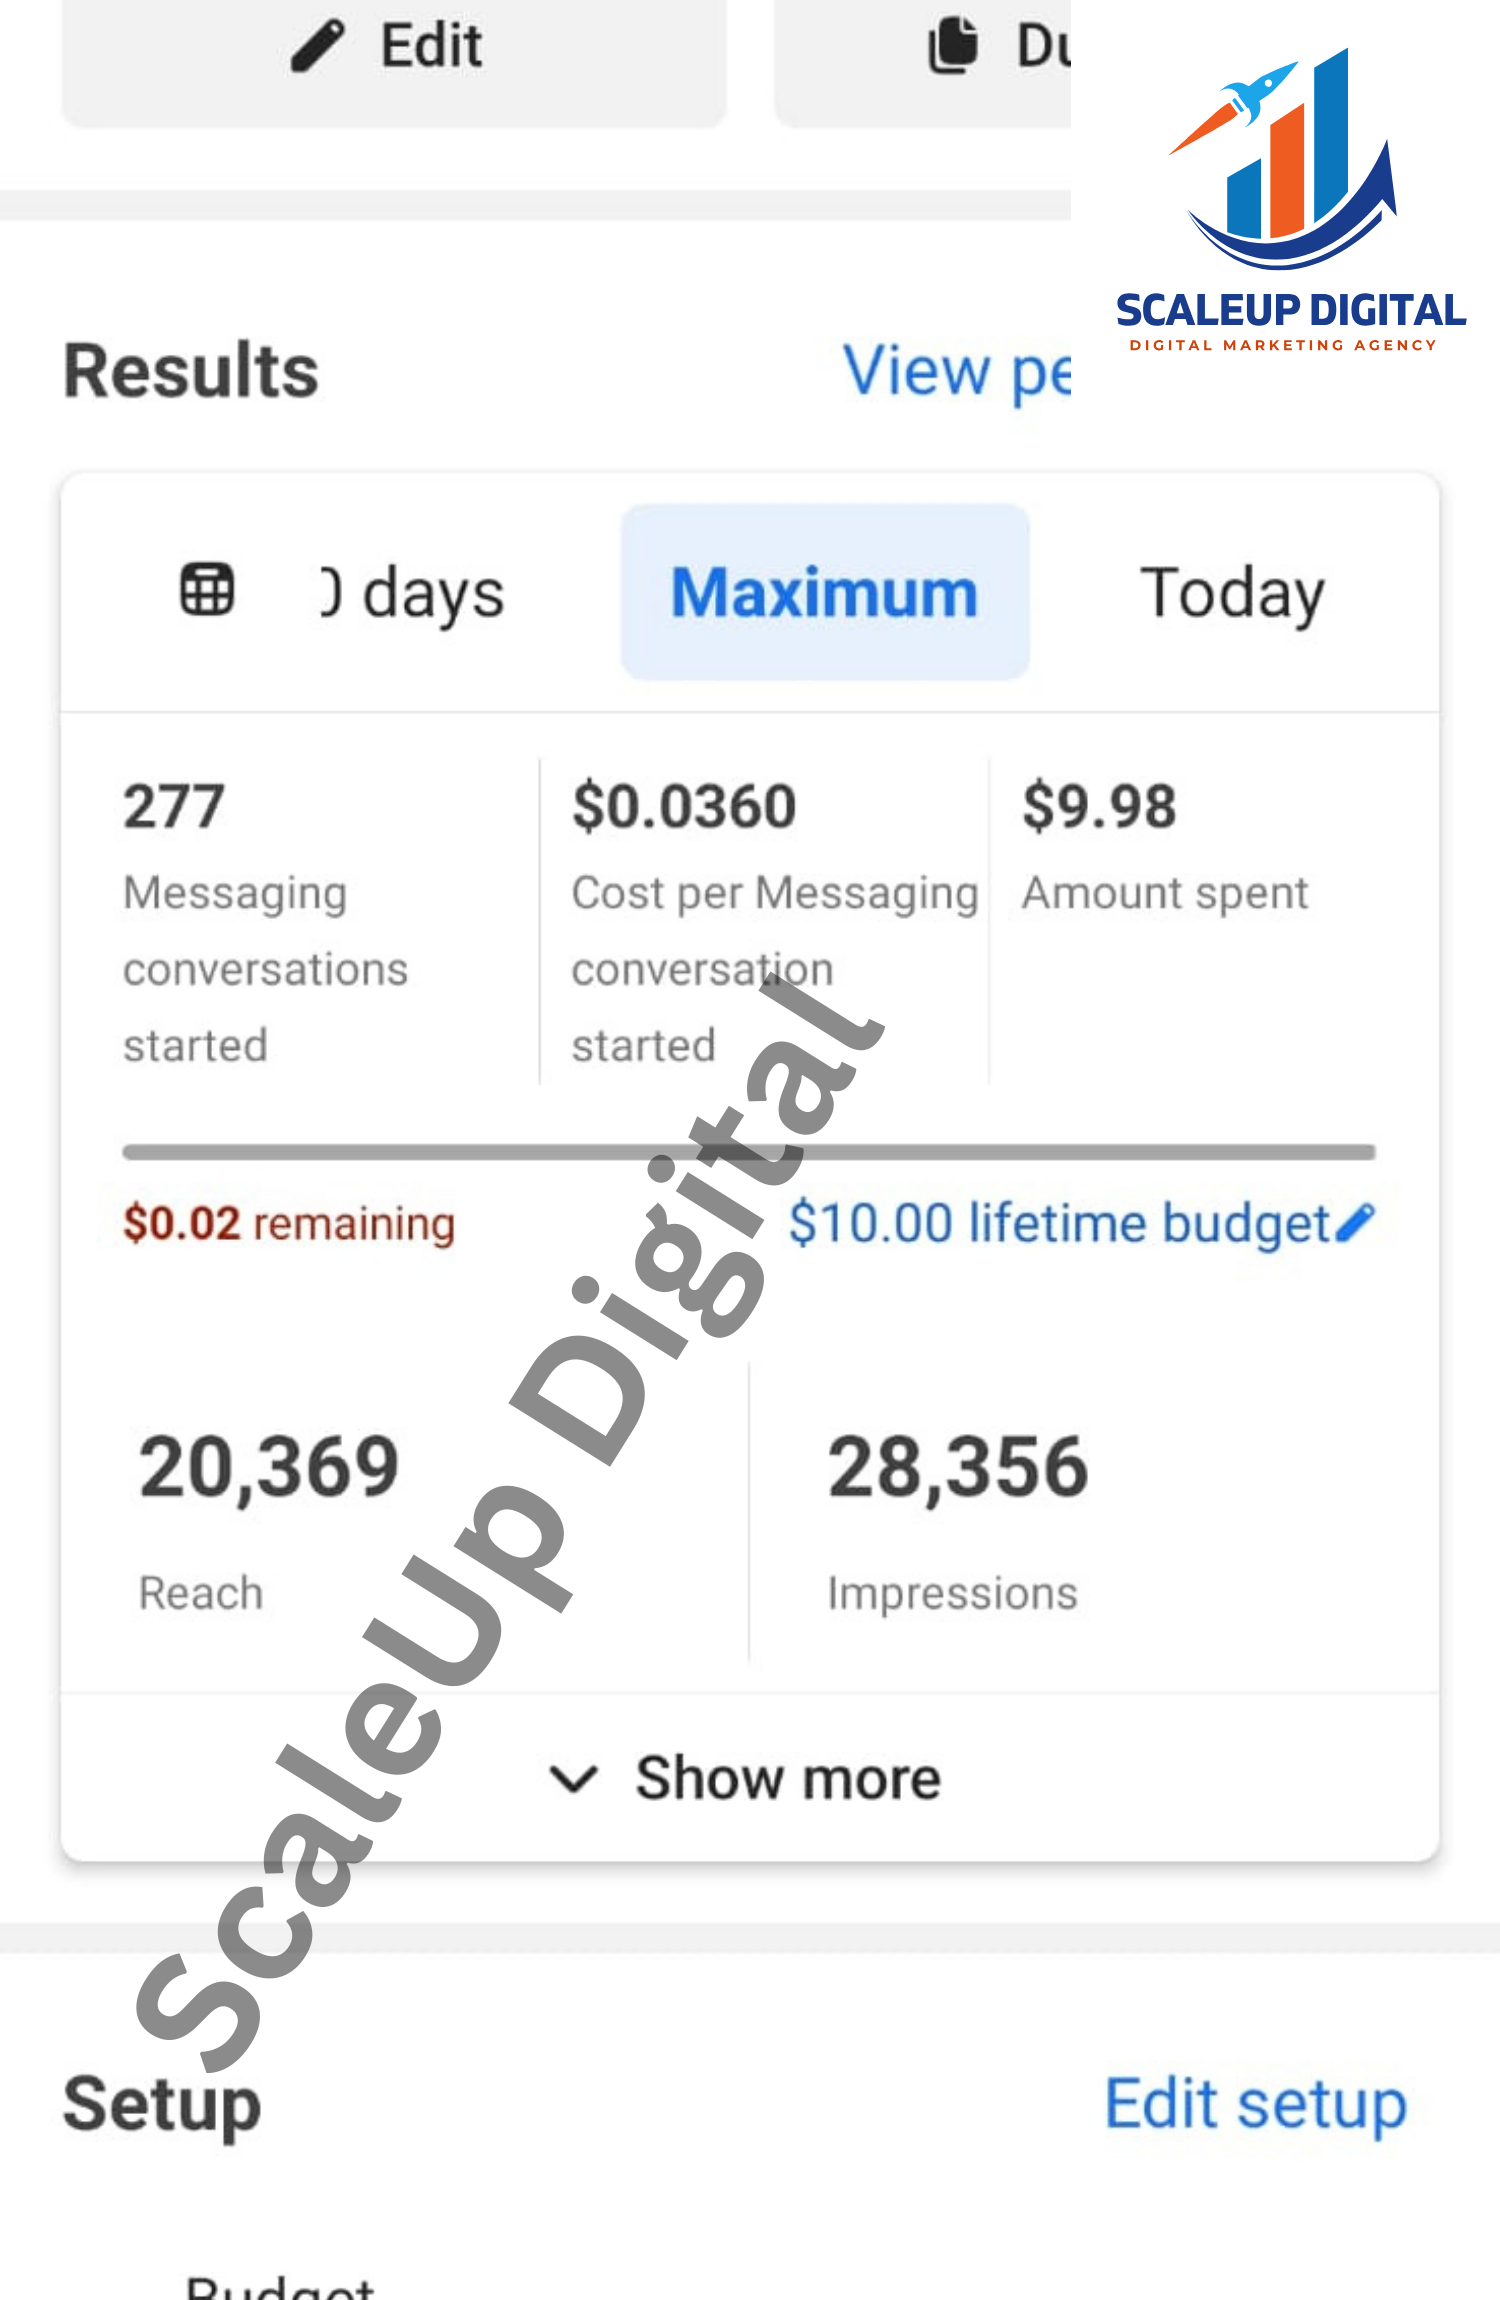Viewport: 1500px width, 2300px height.
Task: Switch to the Today tab
Action: (x=1232, y=593)
